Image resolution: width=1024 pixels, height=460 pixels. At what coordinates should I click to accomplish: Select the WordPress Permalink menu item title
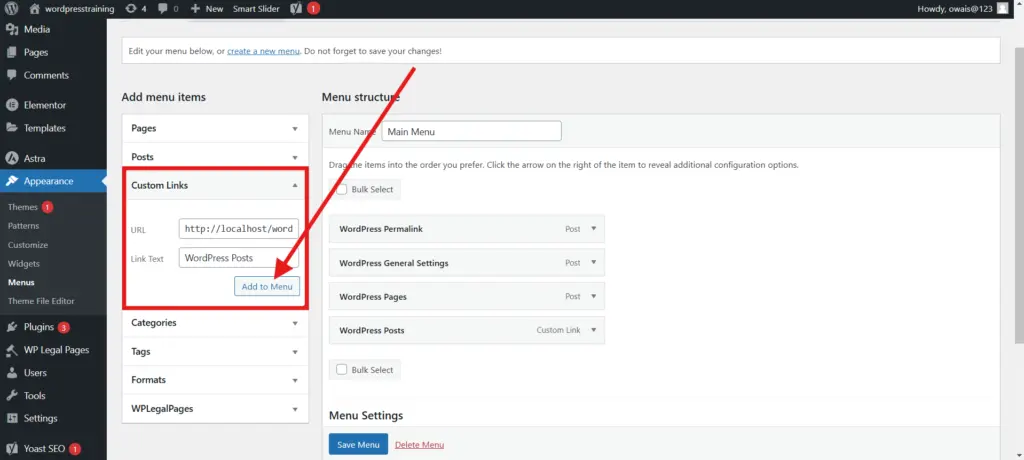382,229
